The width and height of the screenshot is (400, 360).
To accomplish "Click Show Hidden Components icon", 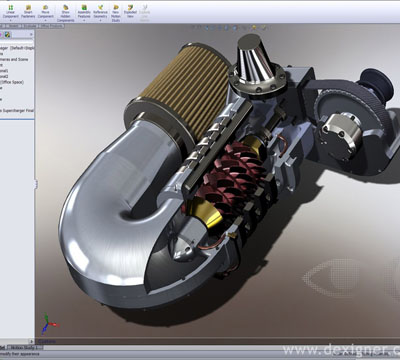I will pos(66,7).
